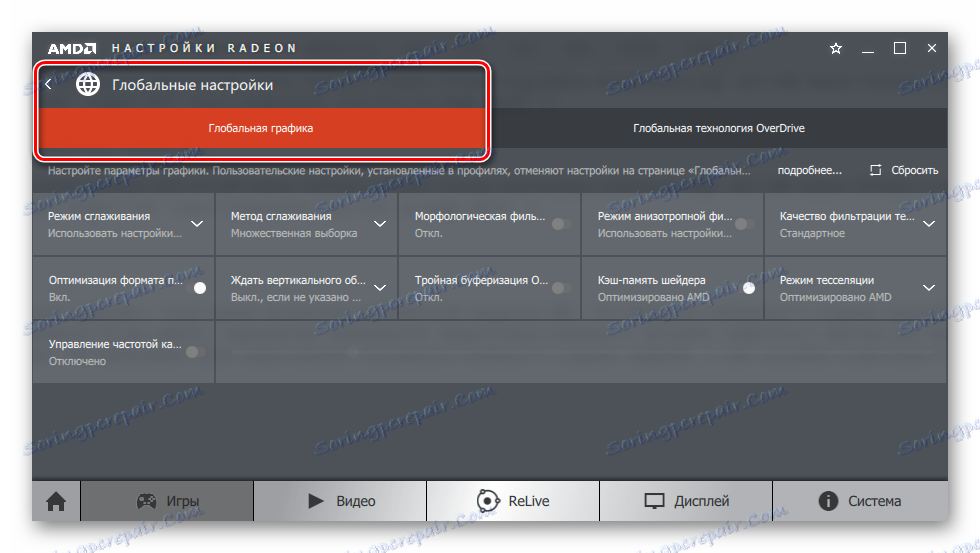
Task: Click the Настройте параметры графики description text
Action: pos(399,170)
